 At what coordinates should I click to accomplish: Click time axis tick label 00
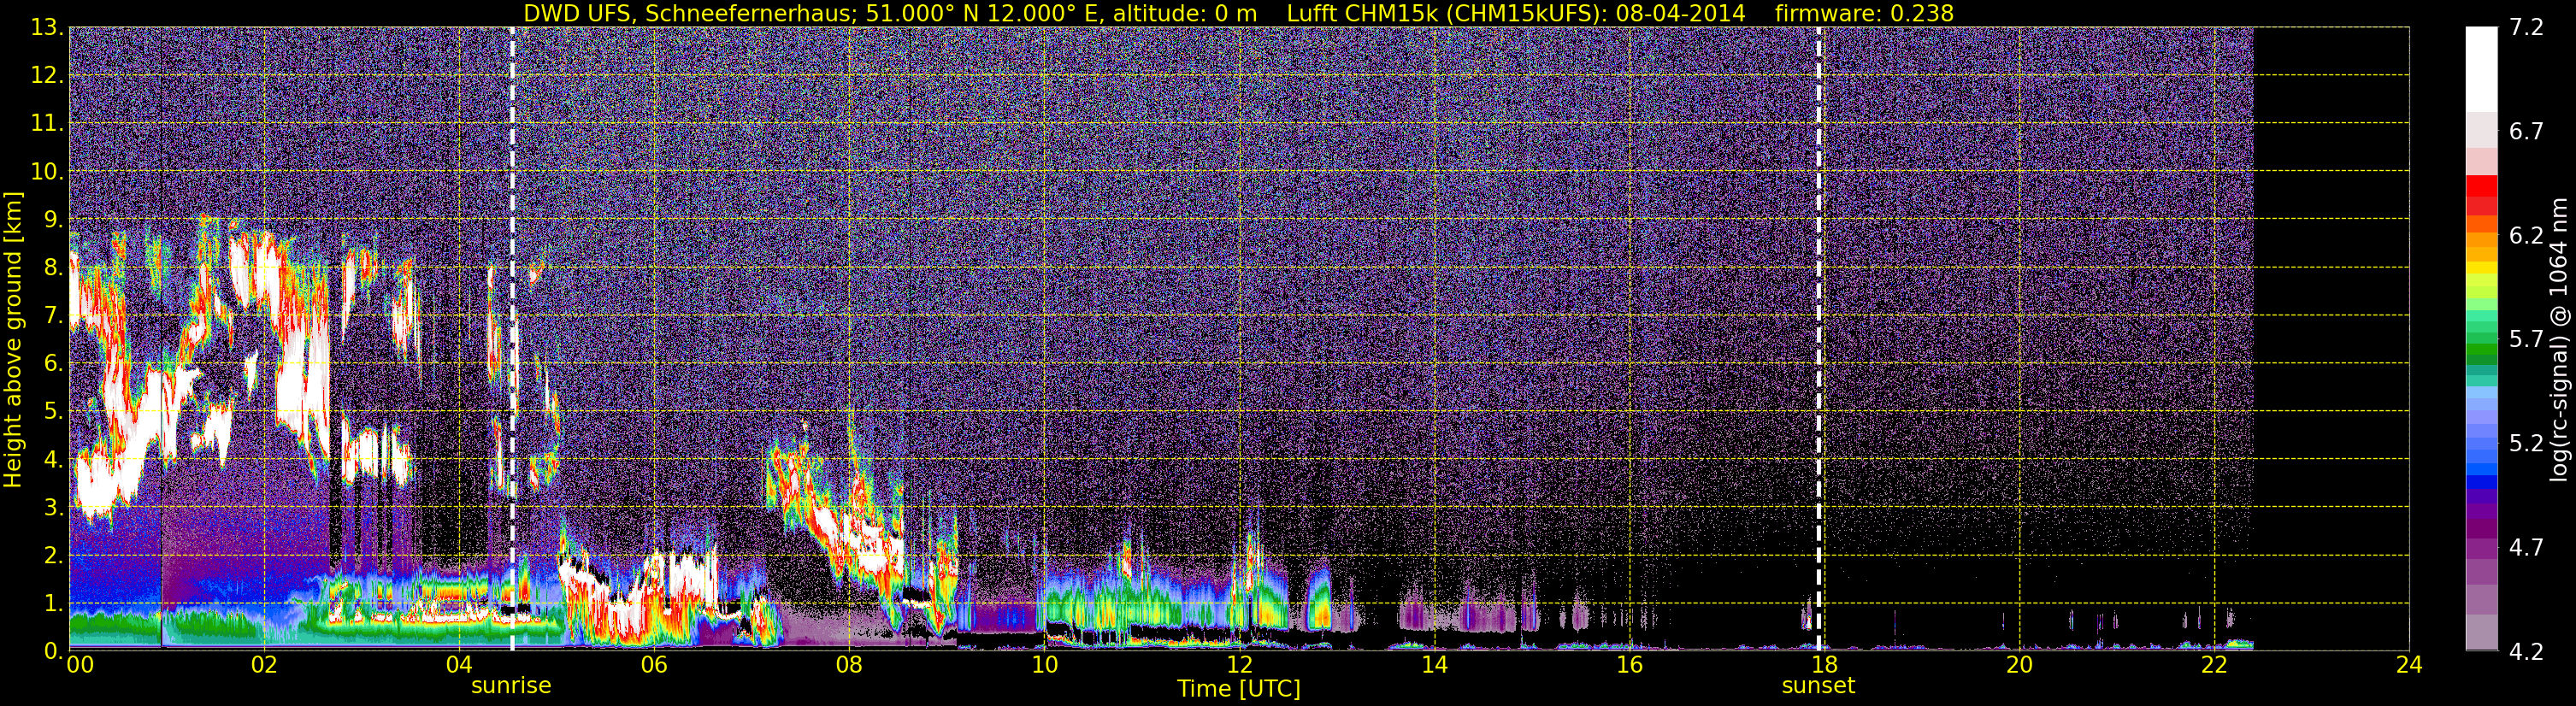pyautogui.click(x=80, y=665)
